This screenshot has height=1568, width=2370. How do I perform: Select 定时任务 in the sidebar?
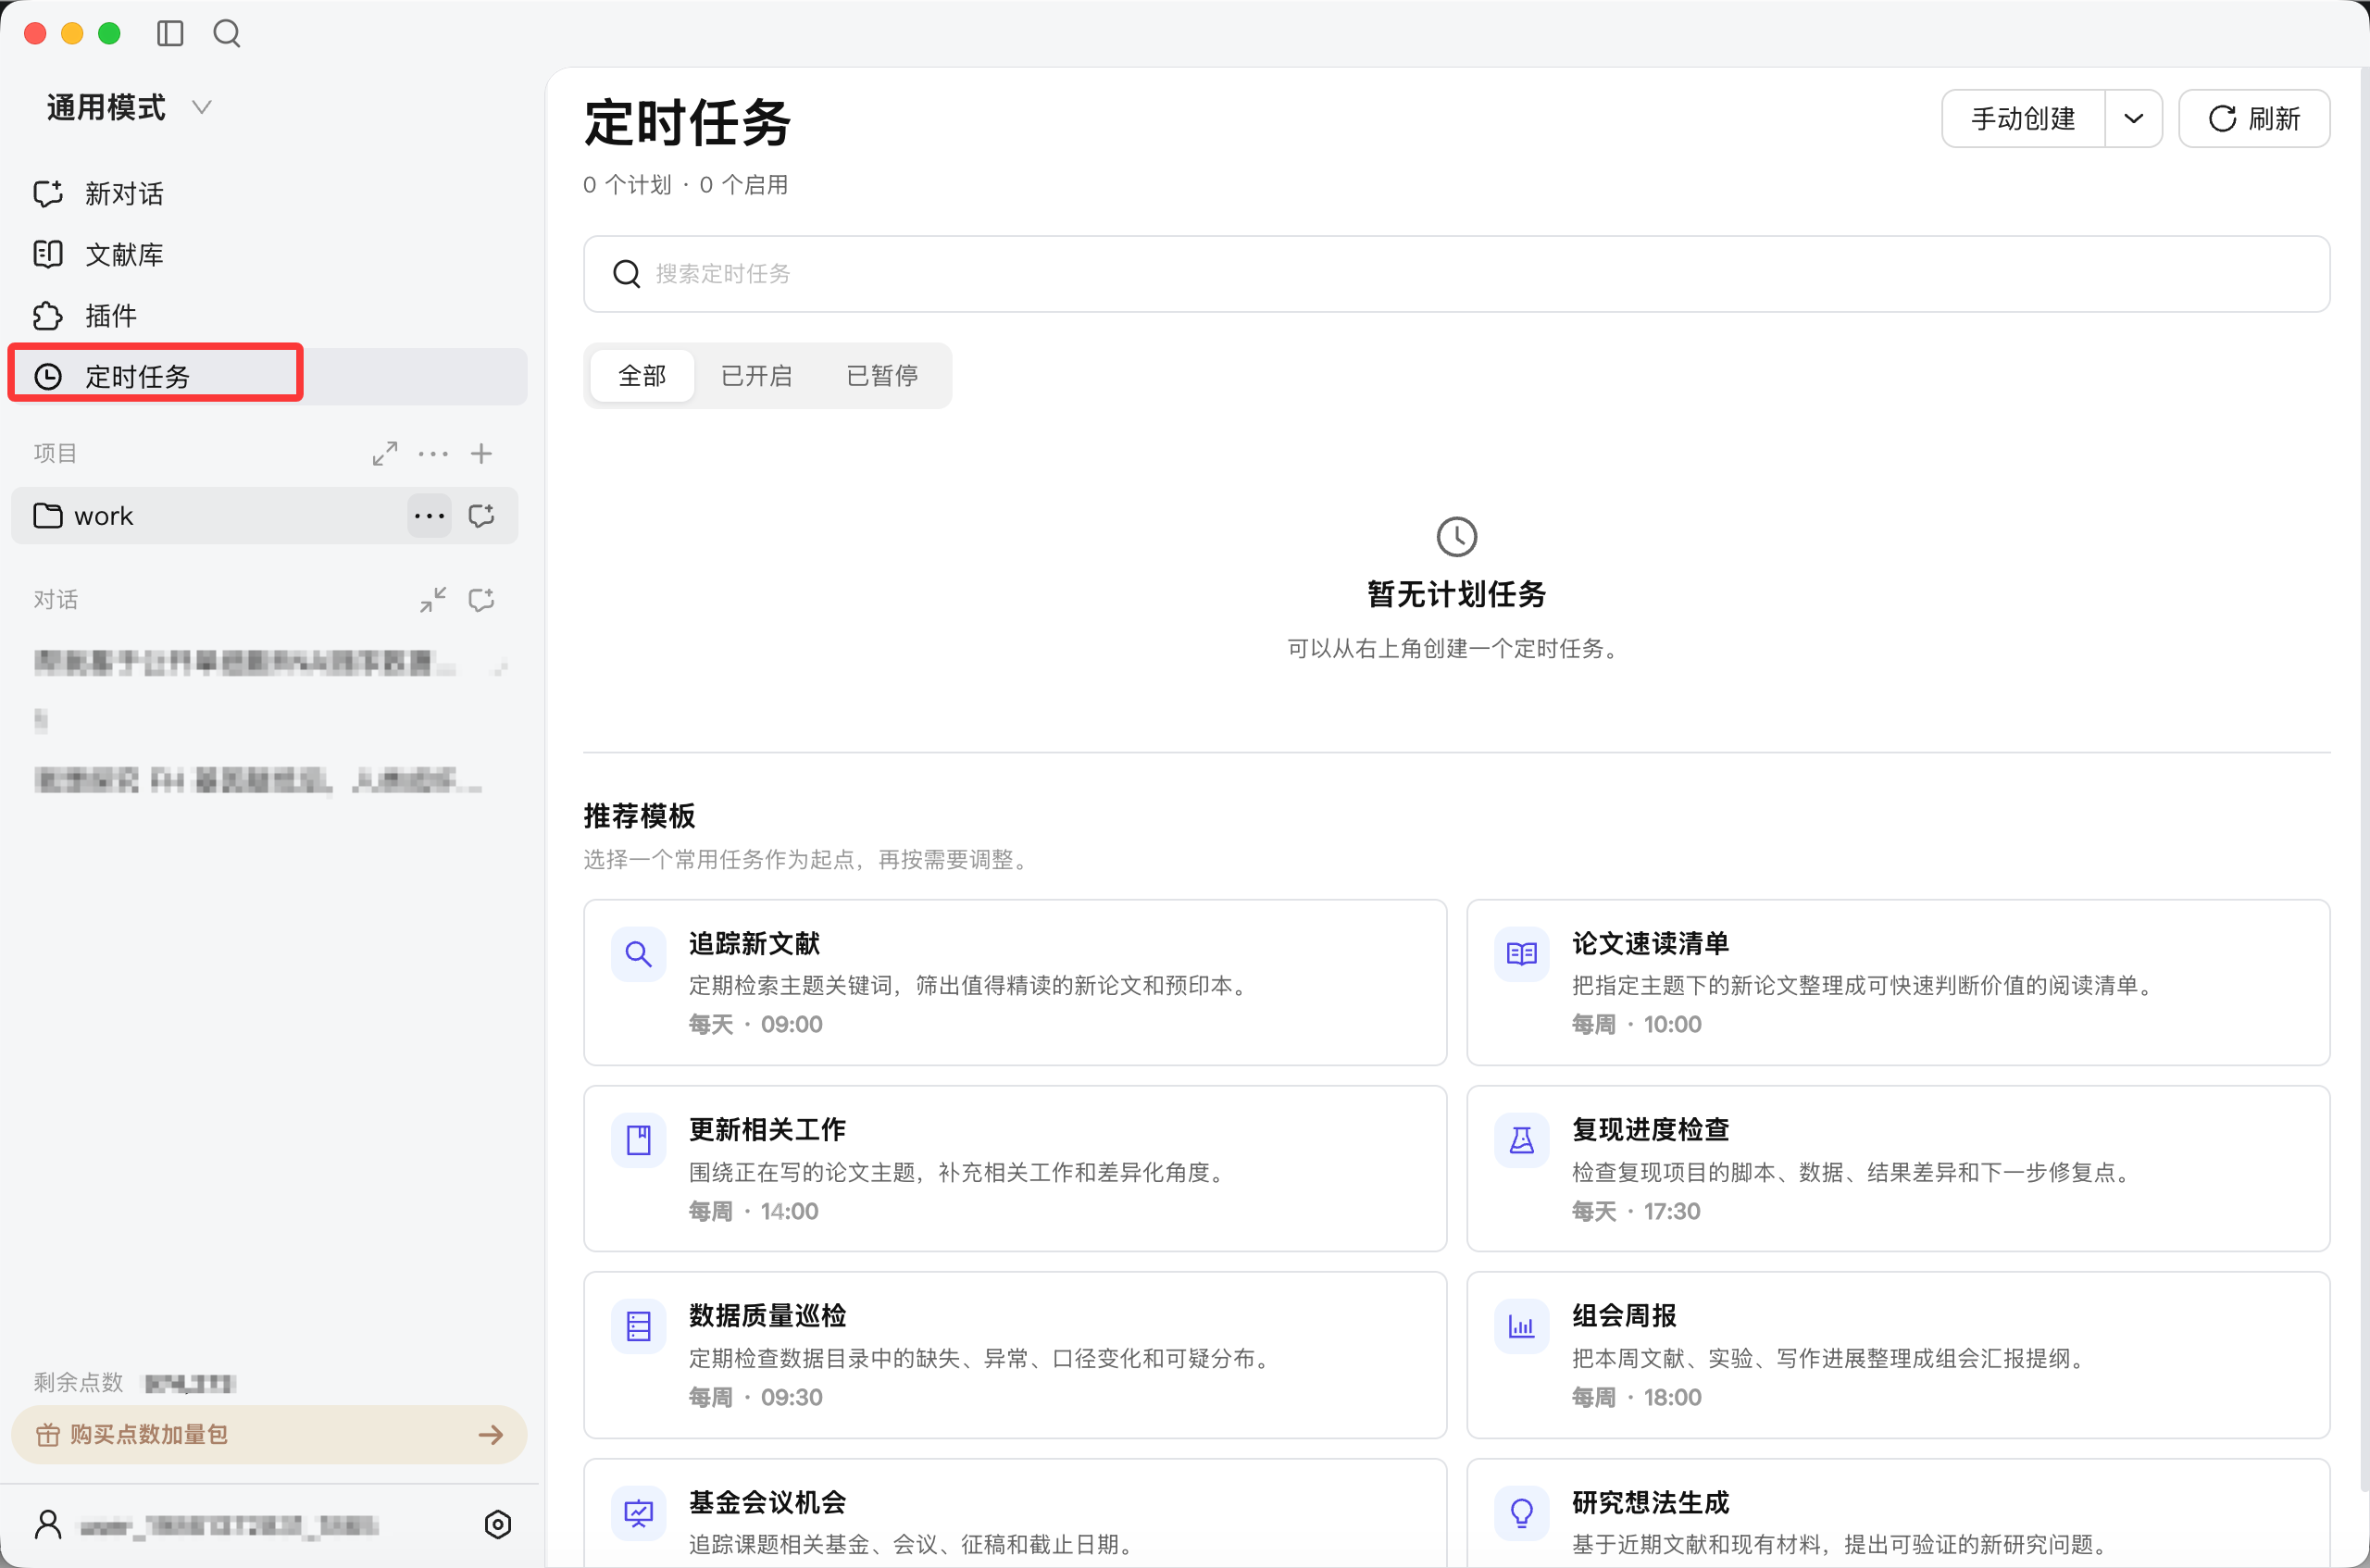click(x=268, y=376)
